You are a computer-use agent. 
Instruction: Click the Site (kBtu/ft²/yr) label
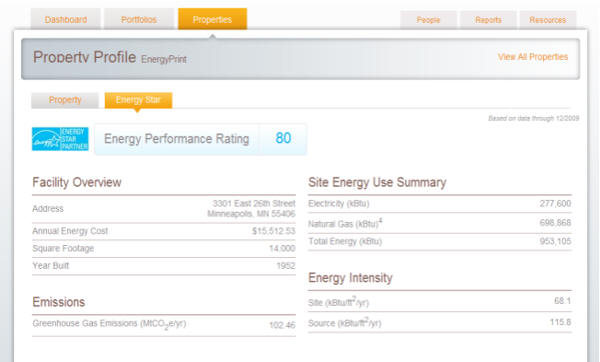(338, 302)
